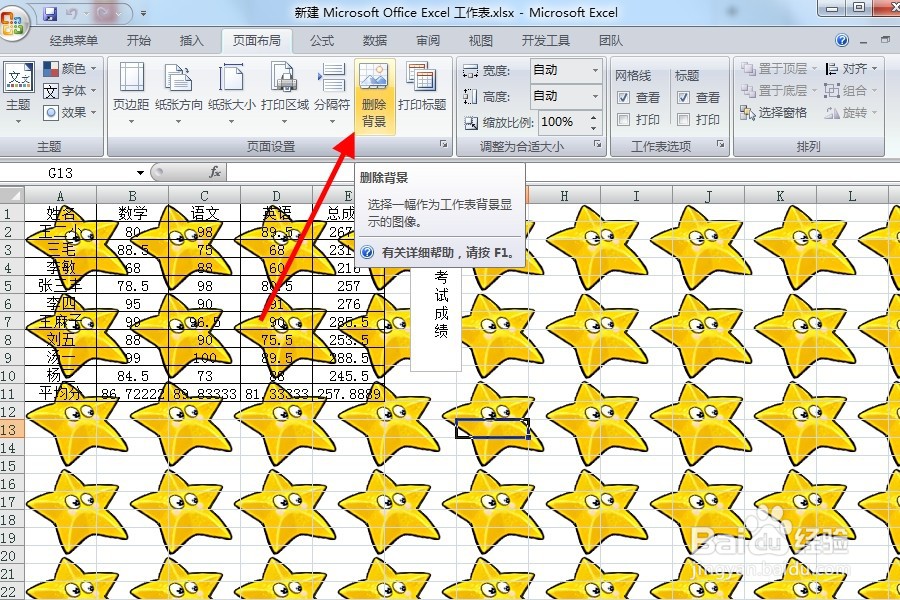Viewport: 900px width, 600px height.
Task: Open theme 字体 fonts menu
Action: [70, 91]
